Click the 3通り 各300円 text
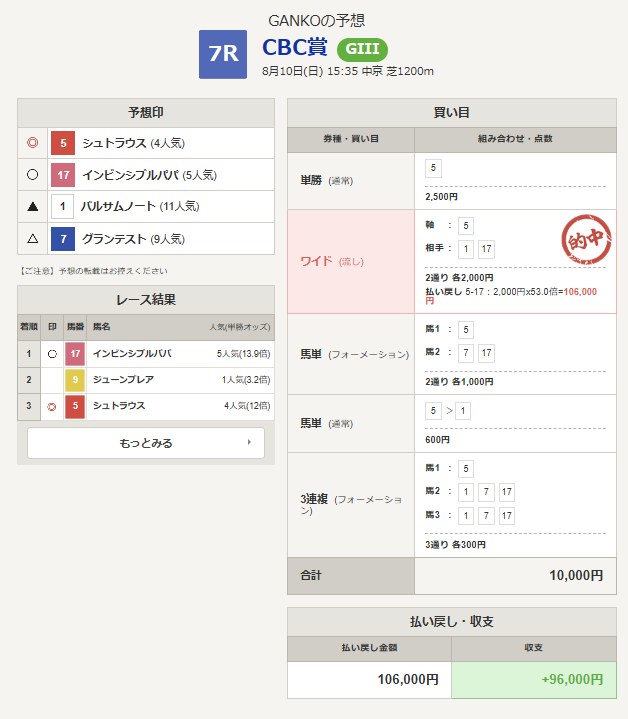The width and height of the screenshot is (628, 719). pos(455,545)
